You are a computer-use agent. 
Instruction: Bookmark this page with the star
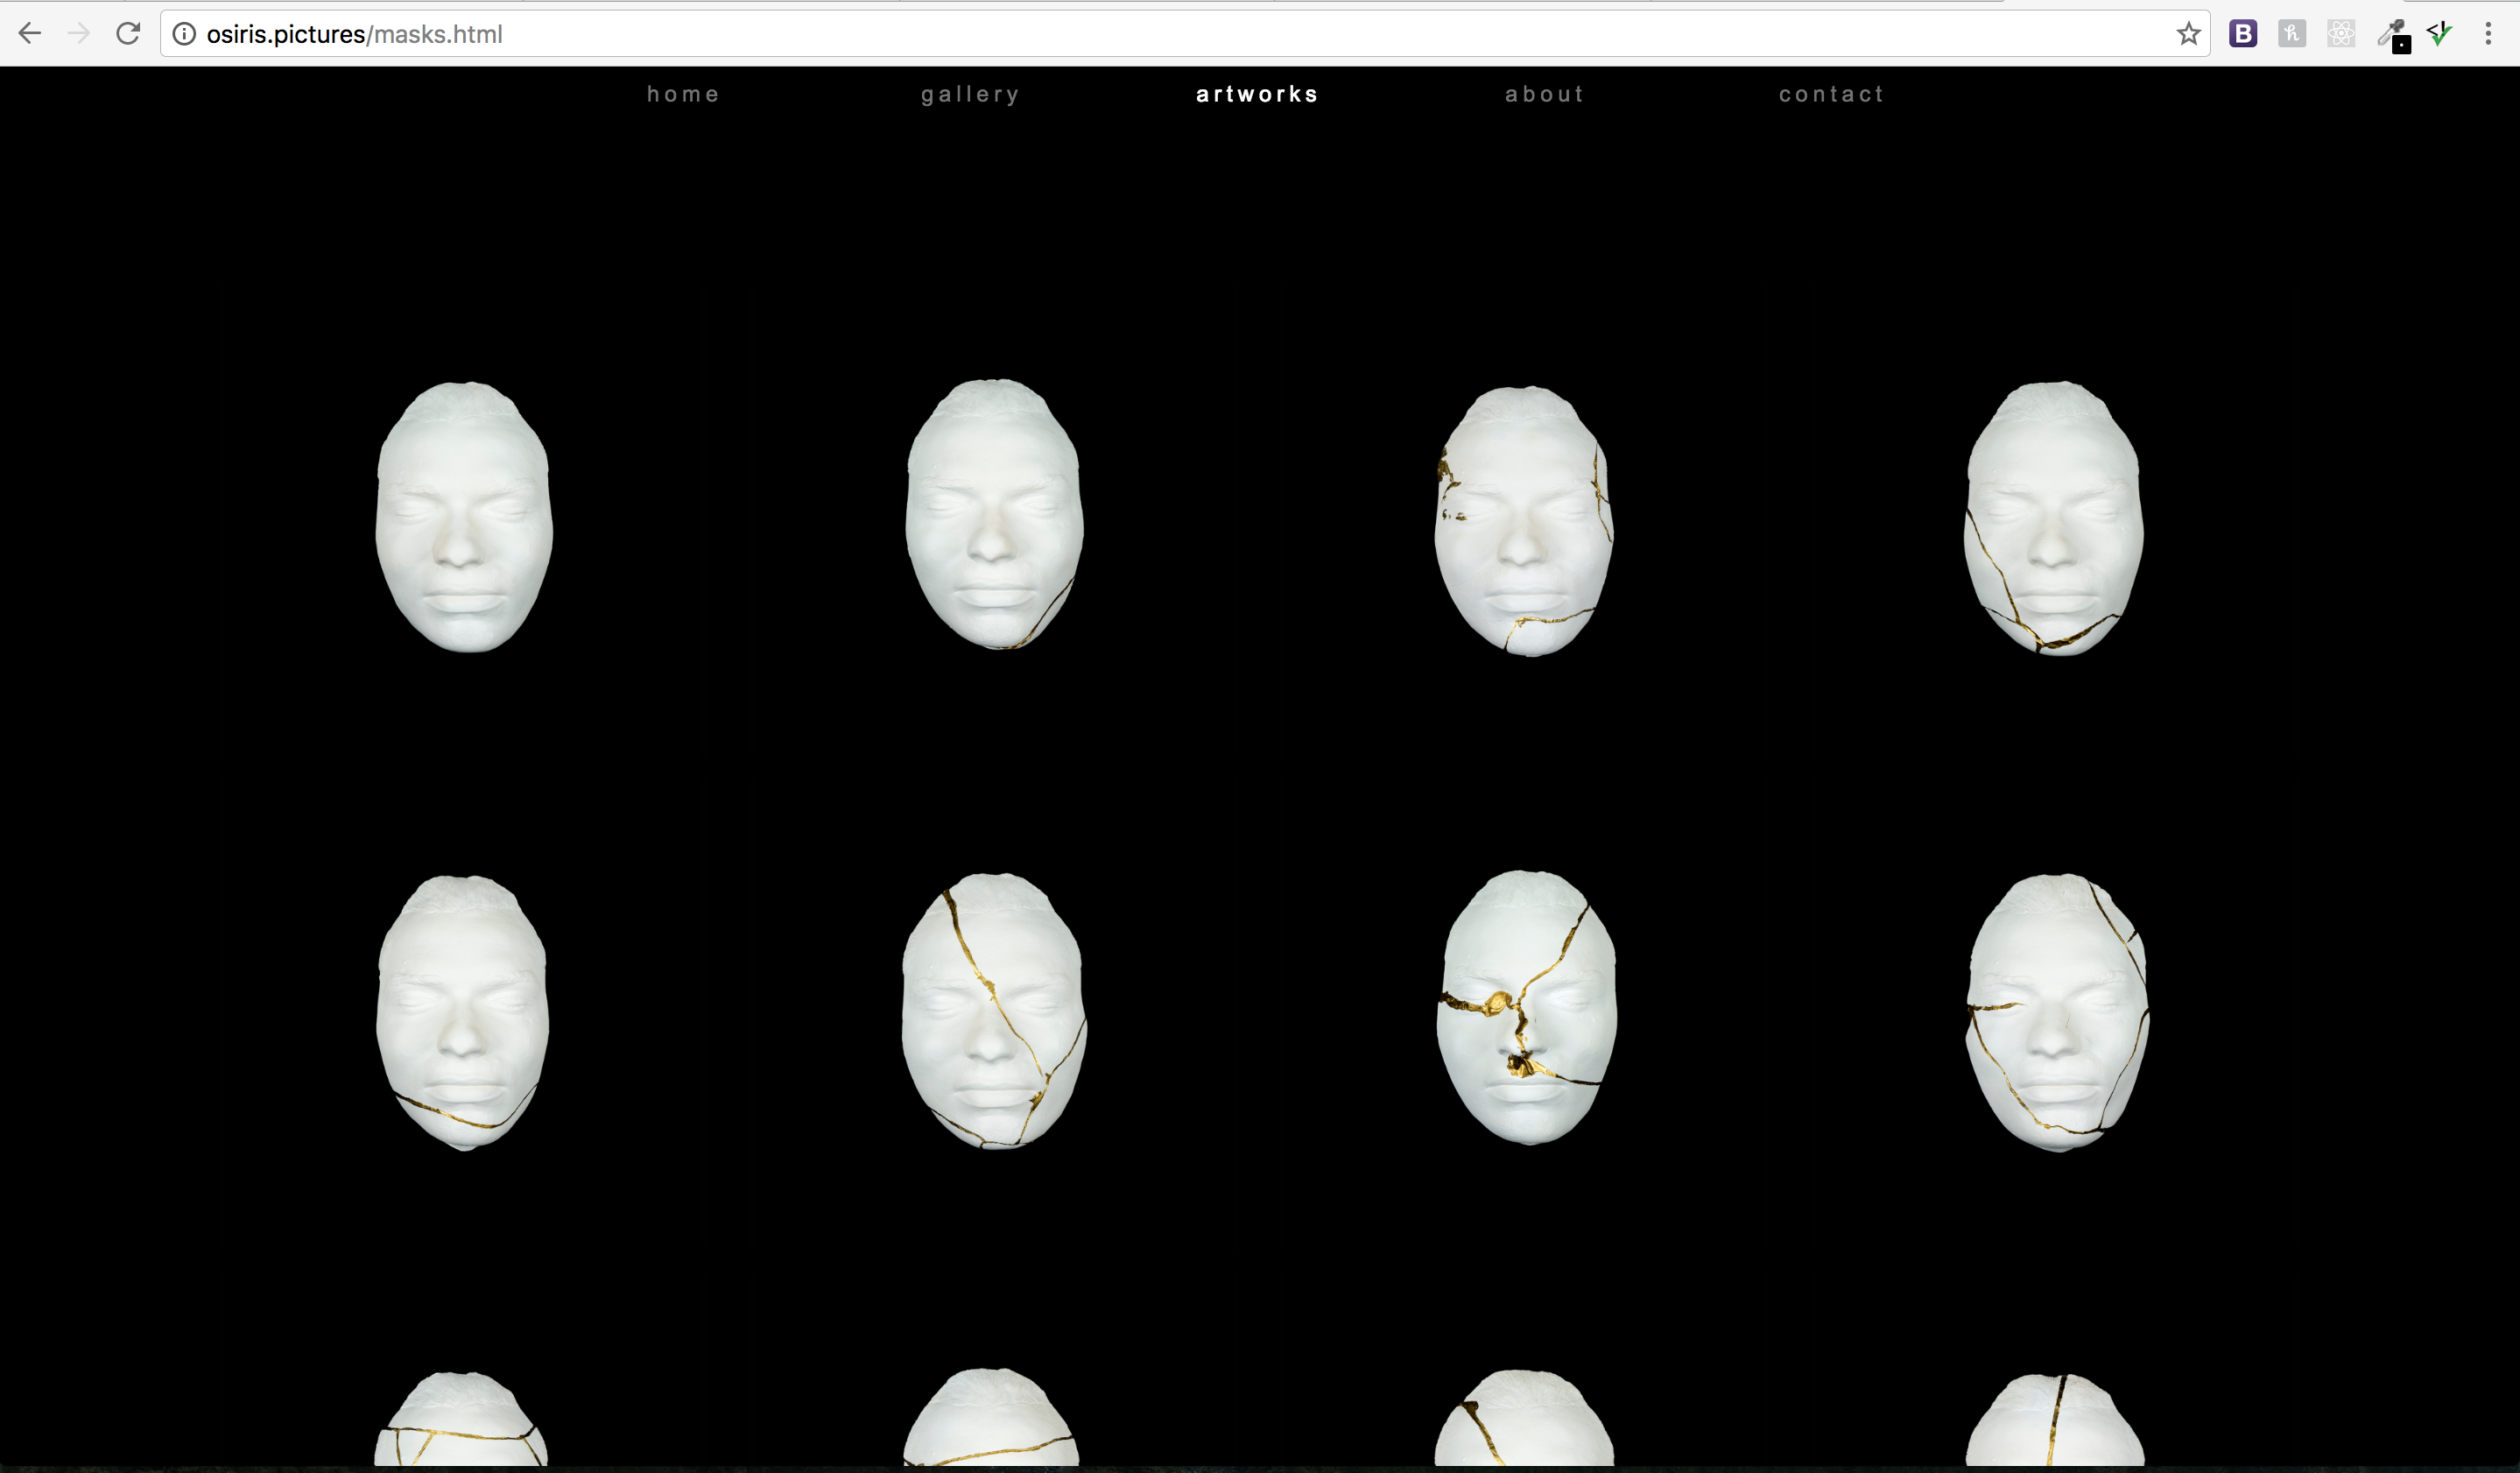tap(2188, 34)
